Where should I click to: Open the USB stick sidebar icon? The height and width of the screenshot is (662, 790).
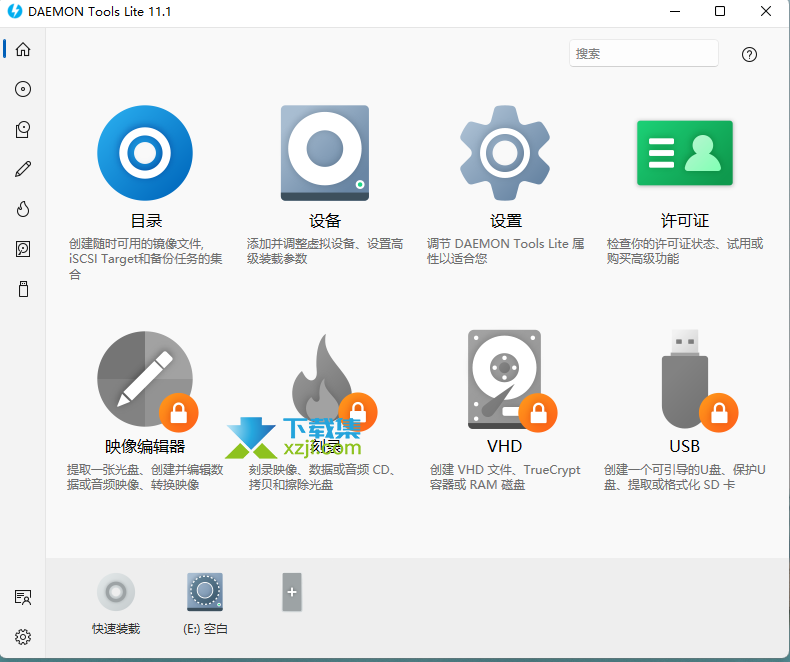point(23,289)
